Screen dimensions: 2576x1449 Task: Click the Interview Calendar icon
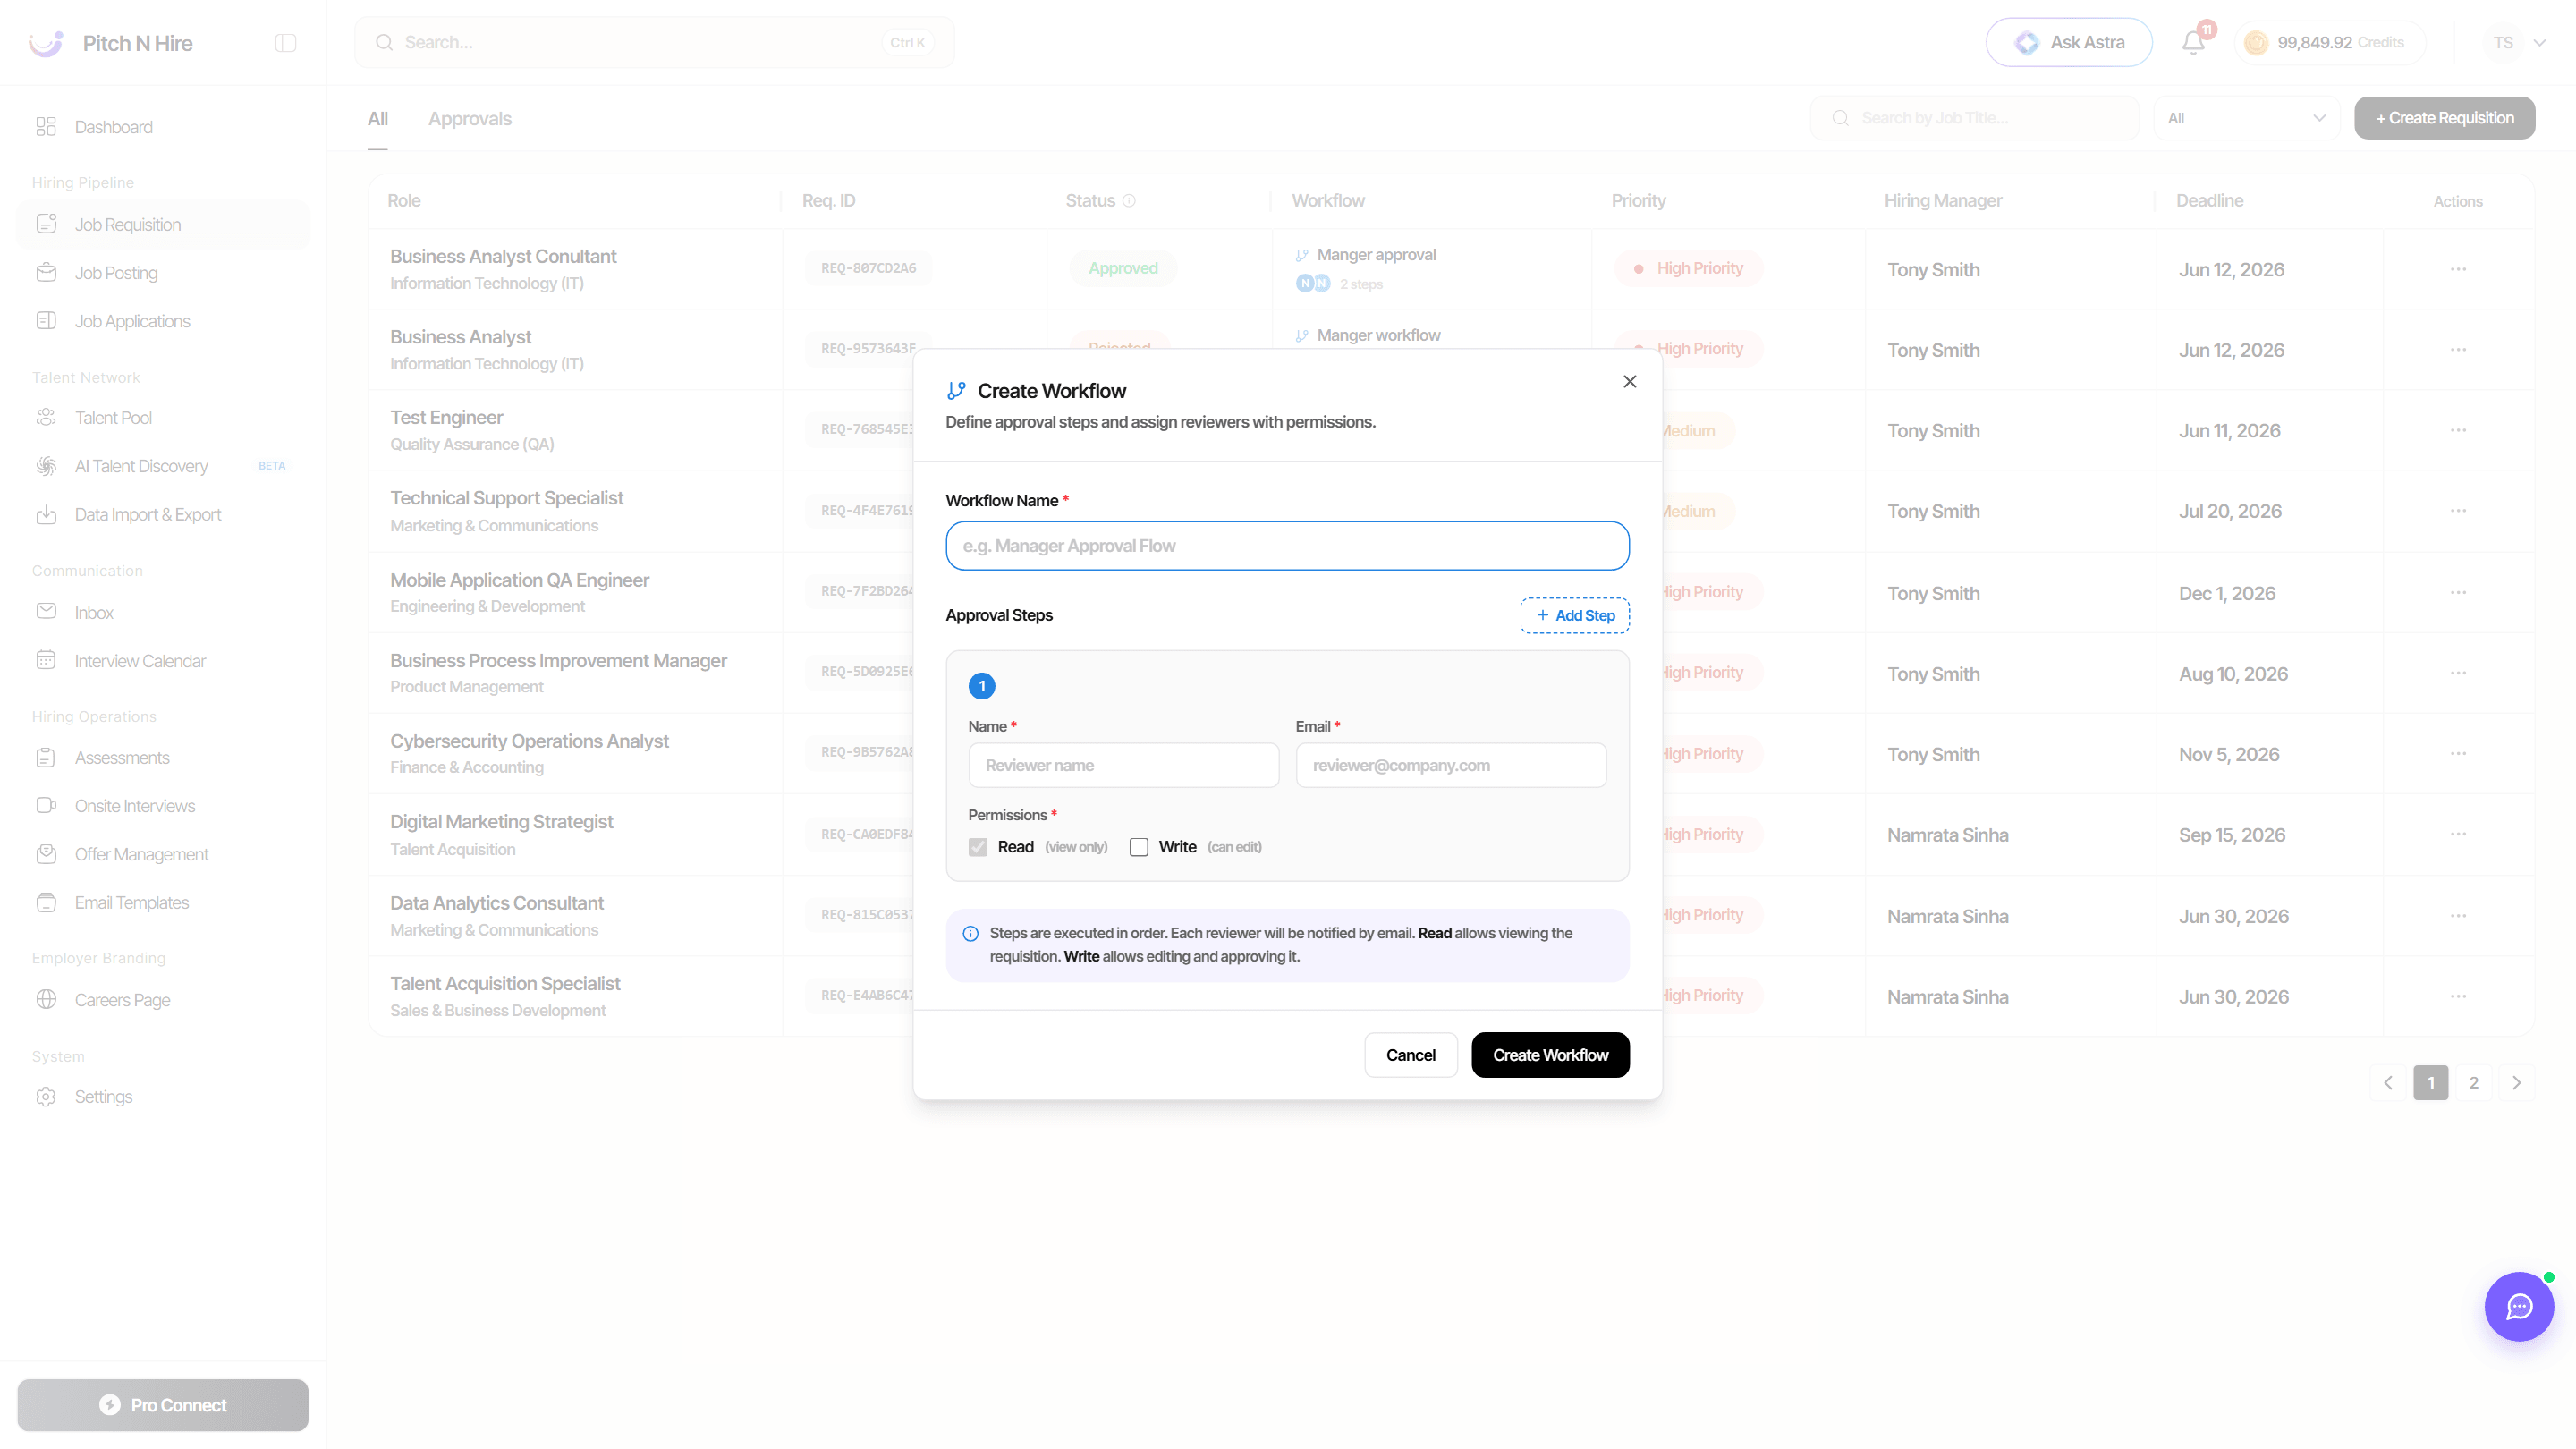pyautogui.click(x=46, y=660)
